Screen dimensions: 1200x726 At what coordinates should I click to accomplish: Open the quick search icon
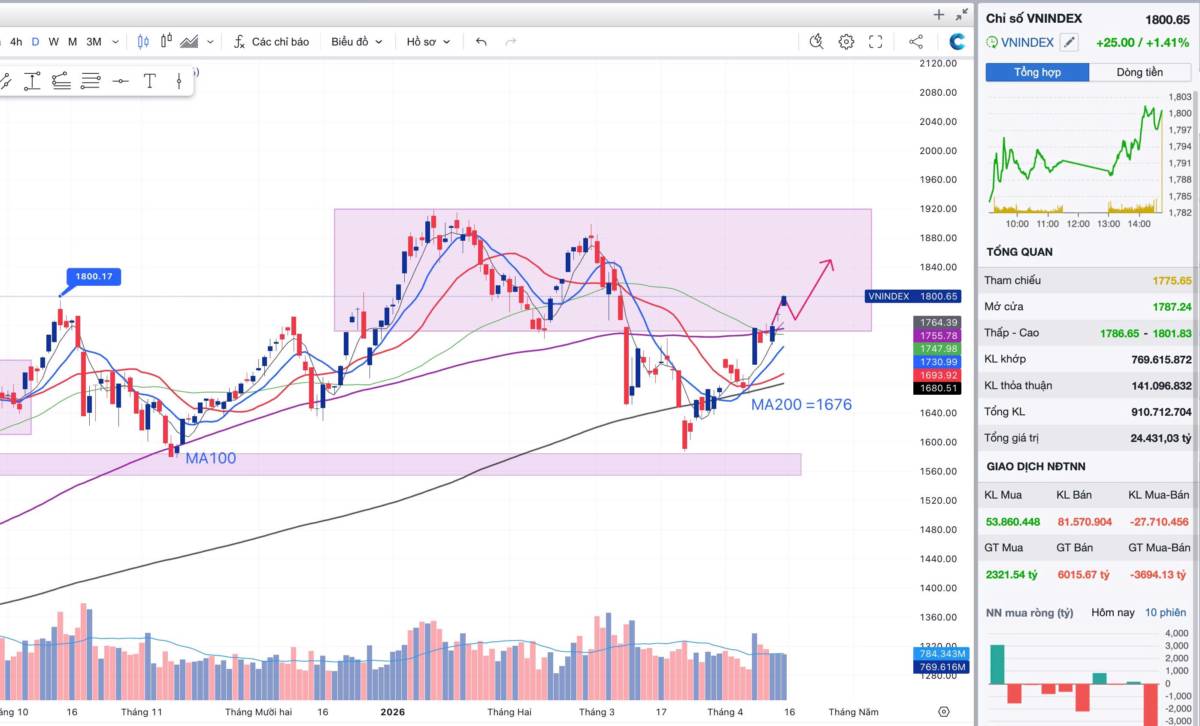(x=816, y=41)
